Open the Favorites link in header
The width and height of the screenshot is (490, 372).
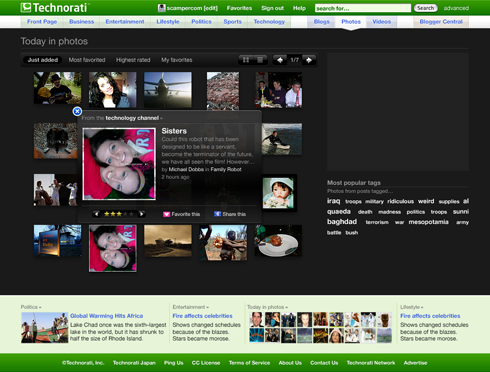click(x=239, y=8)
